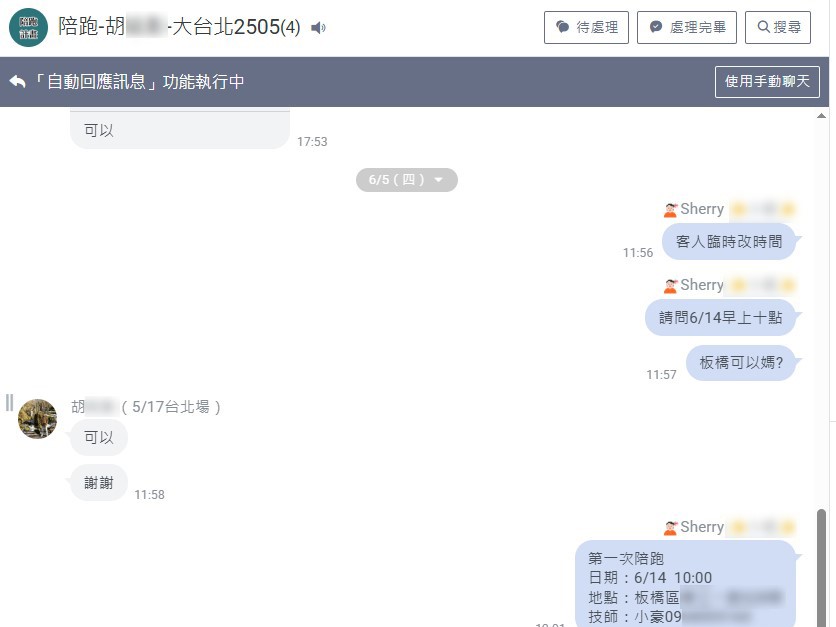
Task: Click the scroll-up arrow of the chat scrollbar
Action: [822, 116]
